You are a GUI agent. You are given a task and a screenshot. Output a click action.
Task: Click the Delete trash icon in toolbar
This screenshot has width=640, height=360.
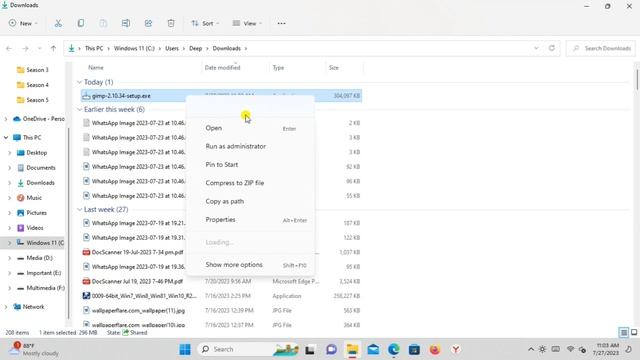pos(171,23)
